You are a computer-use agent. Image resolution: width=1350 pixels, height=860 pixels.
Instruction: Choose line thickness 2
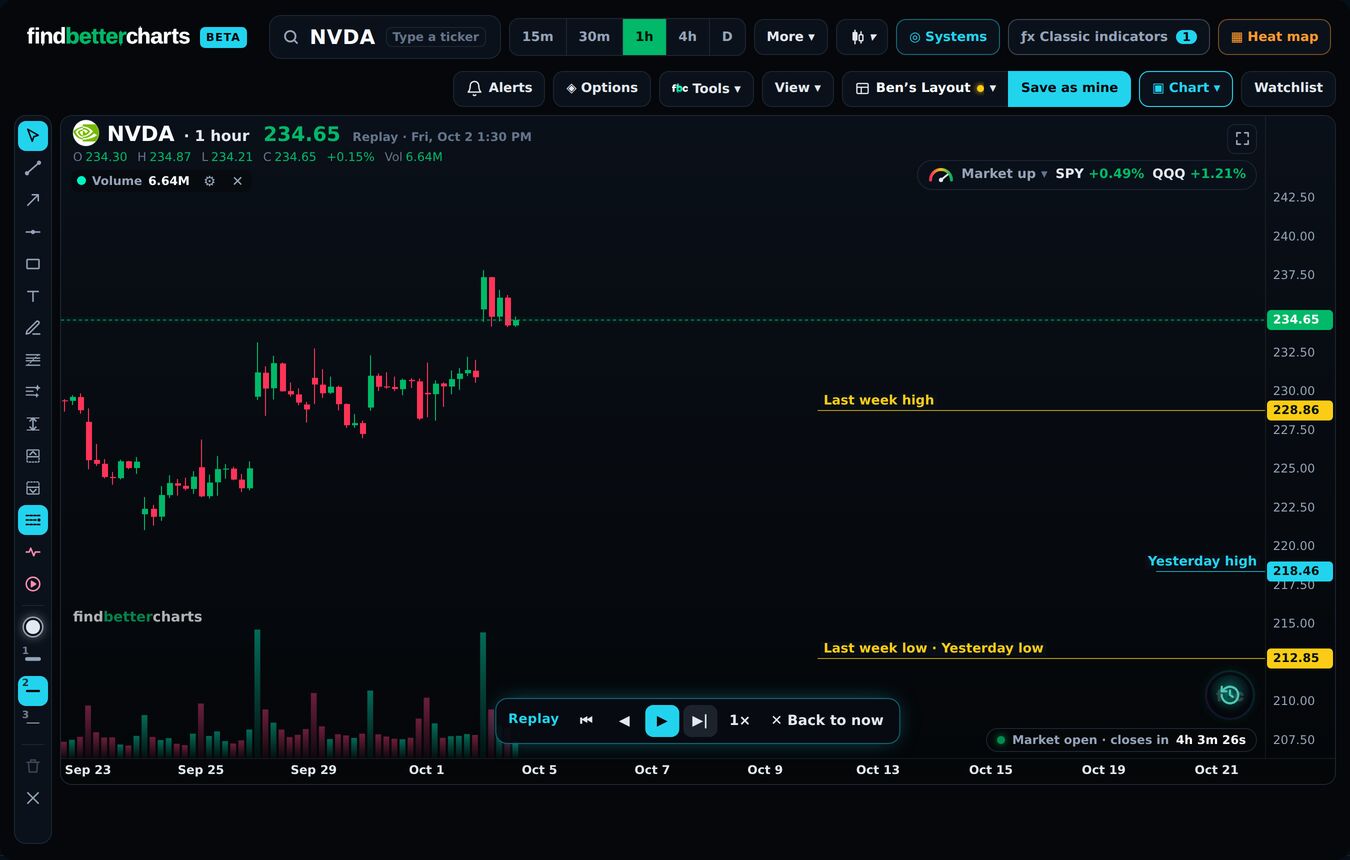point(33,691)
